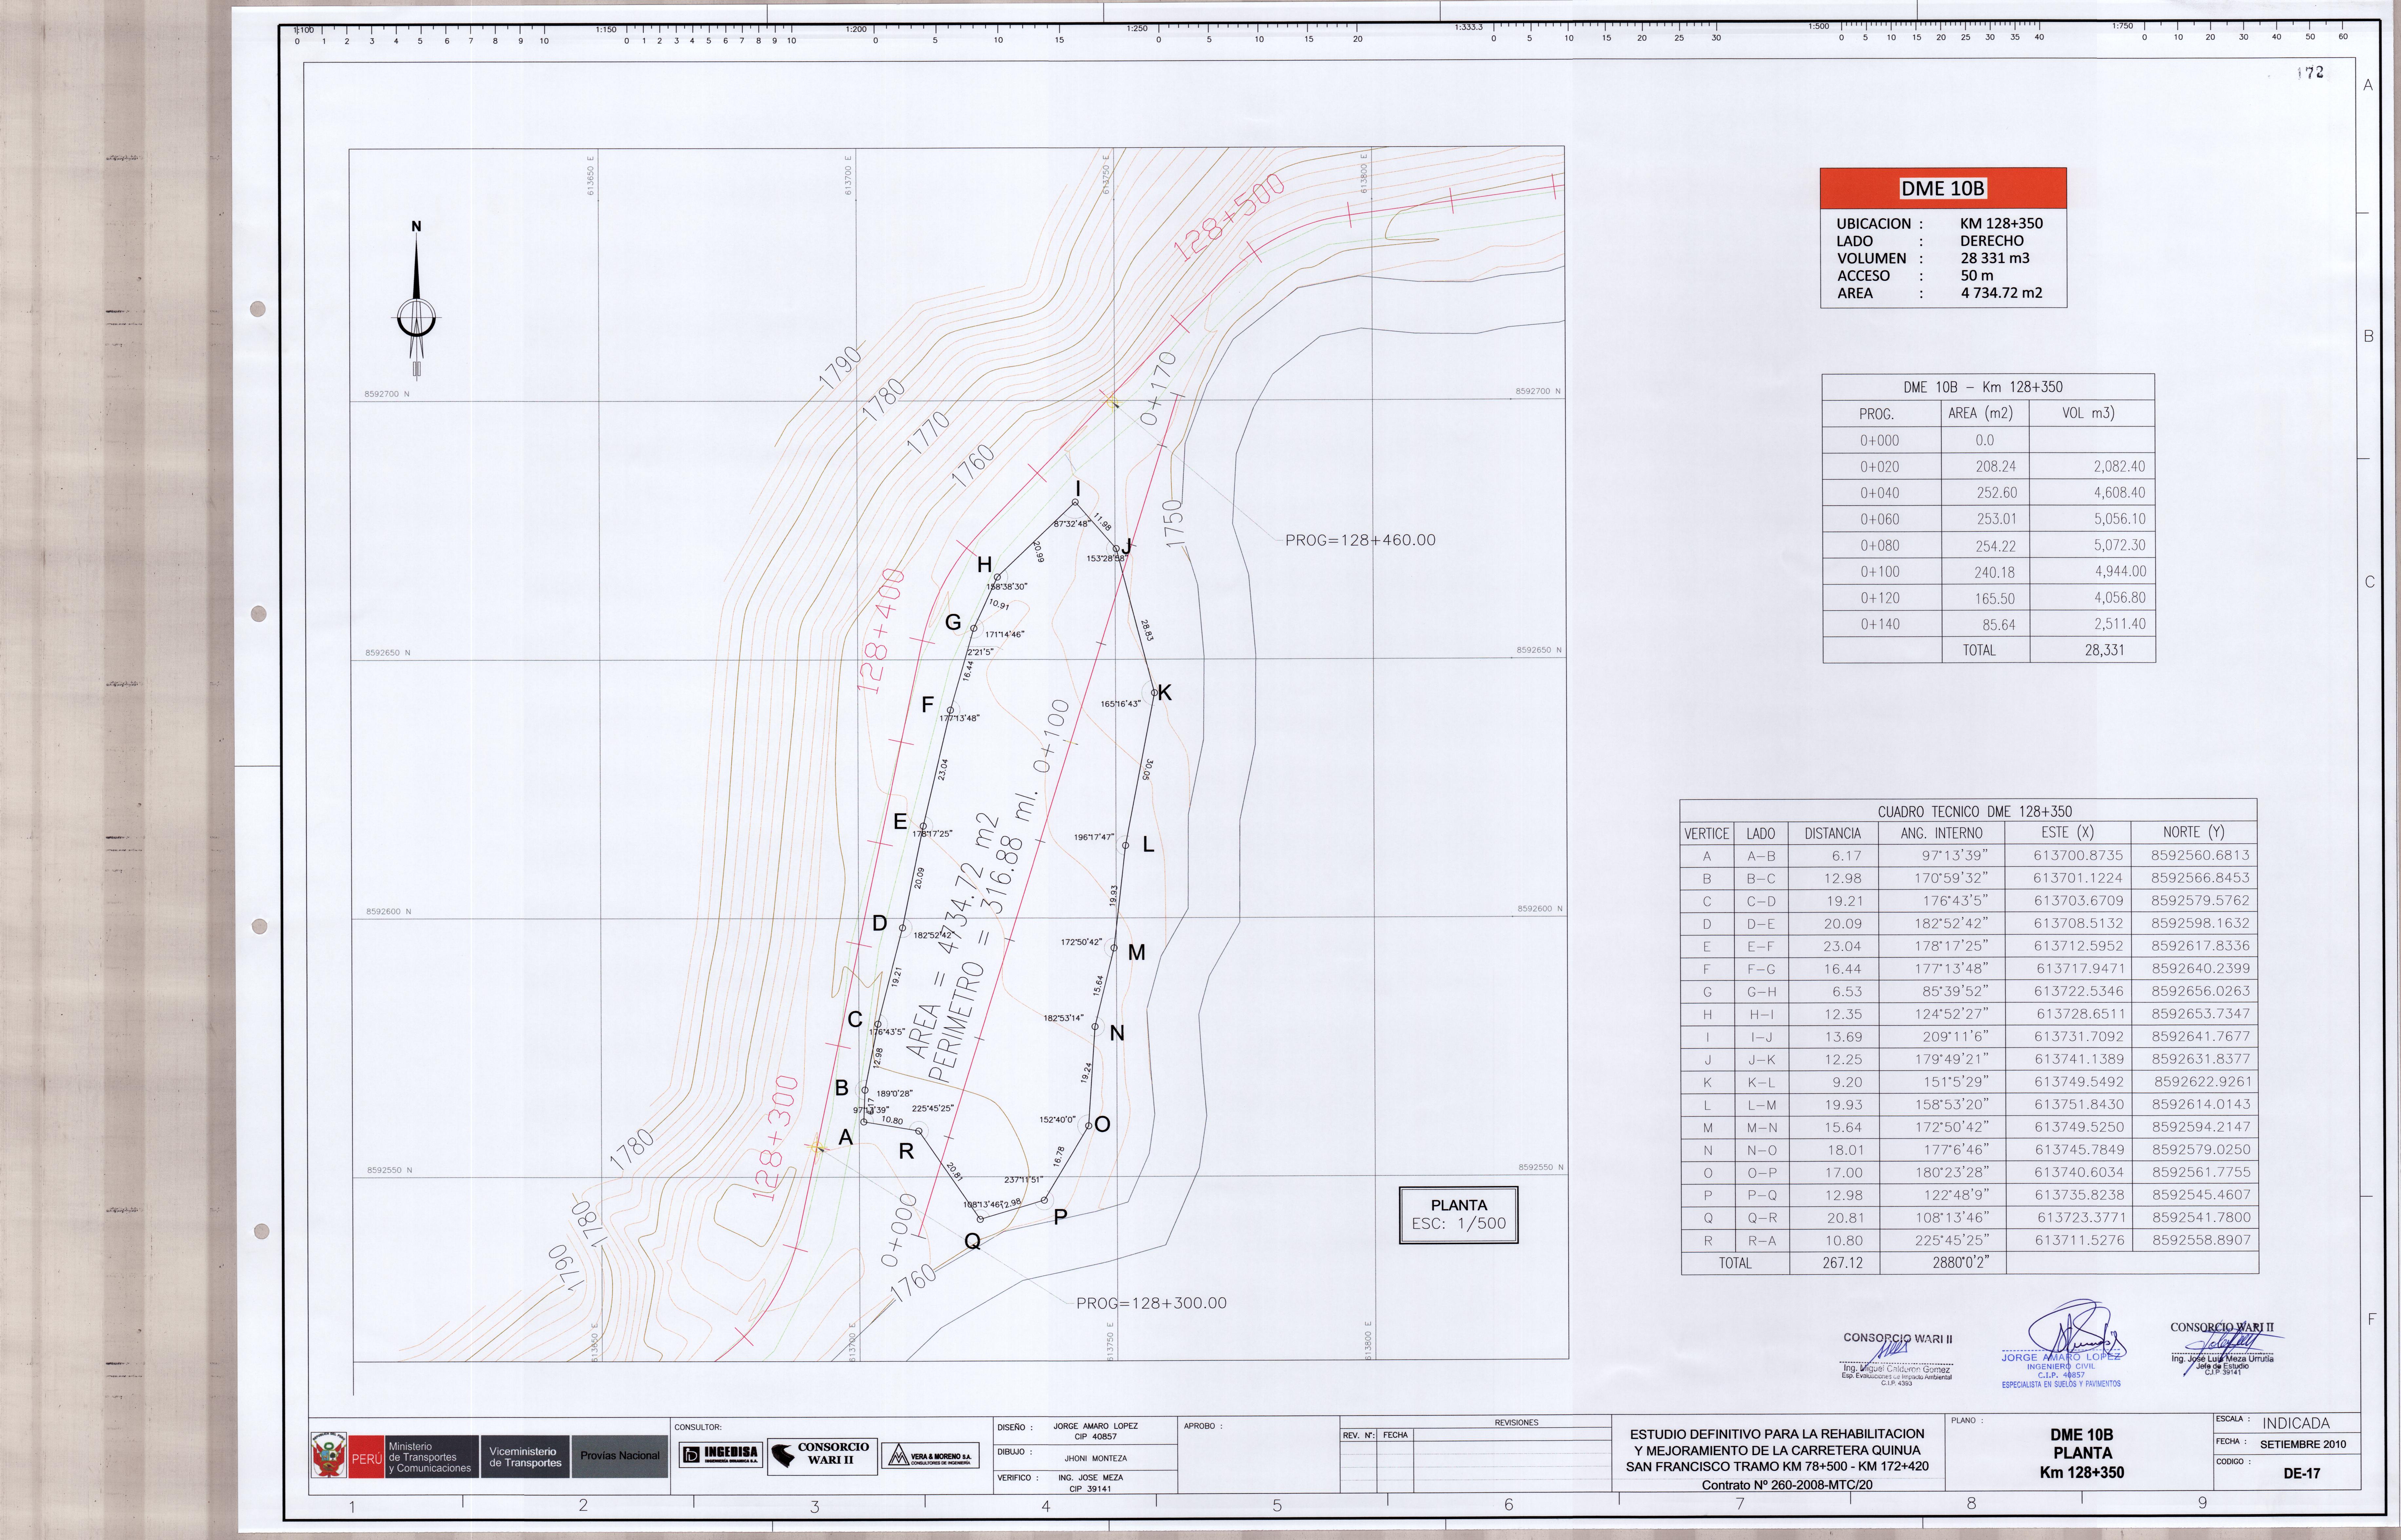The height and width of the screenshot is (1540, 2401).
Task: Click the CUADRO TECNICO DME 128+350 title
Action: 1974,812
